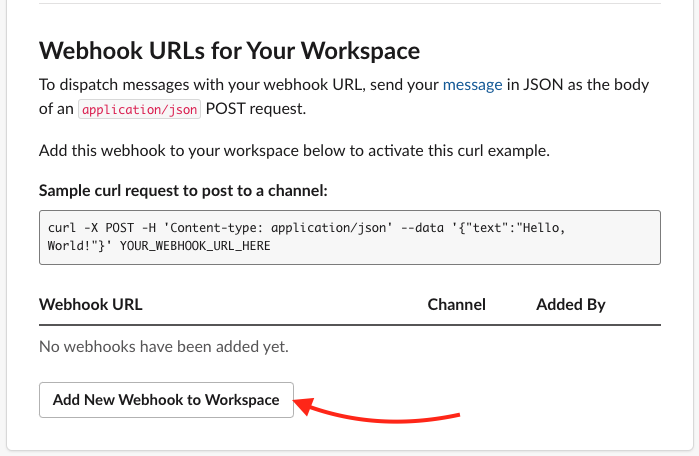Click the No webhooks have been added yet text
The height and width of the screenshot is (456, 699).
coord(164,346)
